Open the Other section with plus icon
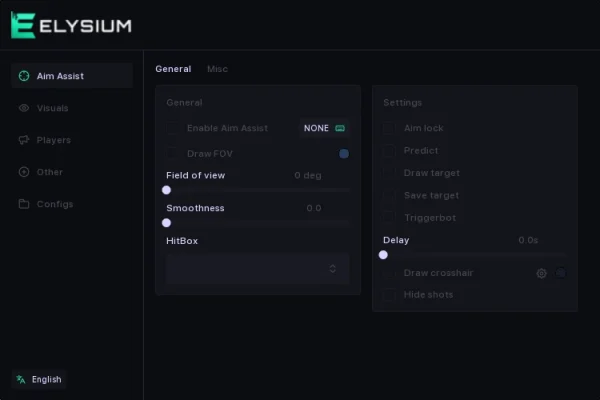 [72, 172]
